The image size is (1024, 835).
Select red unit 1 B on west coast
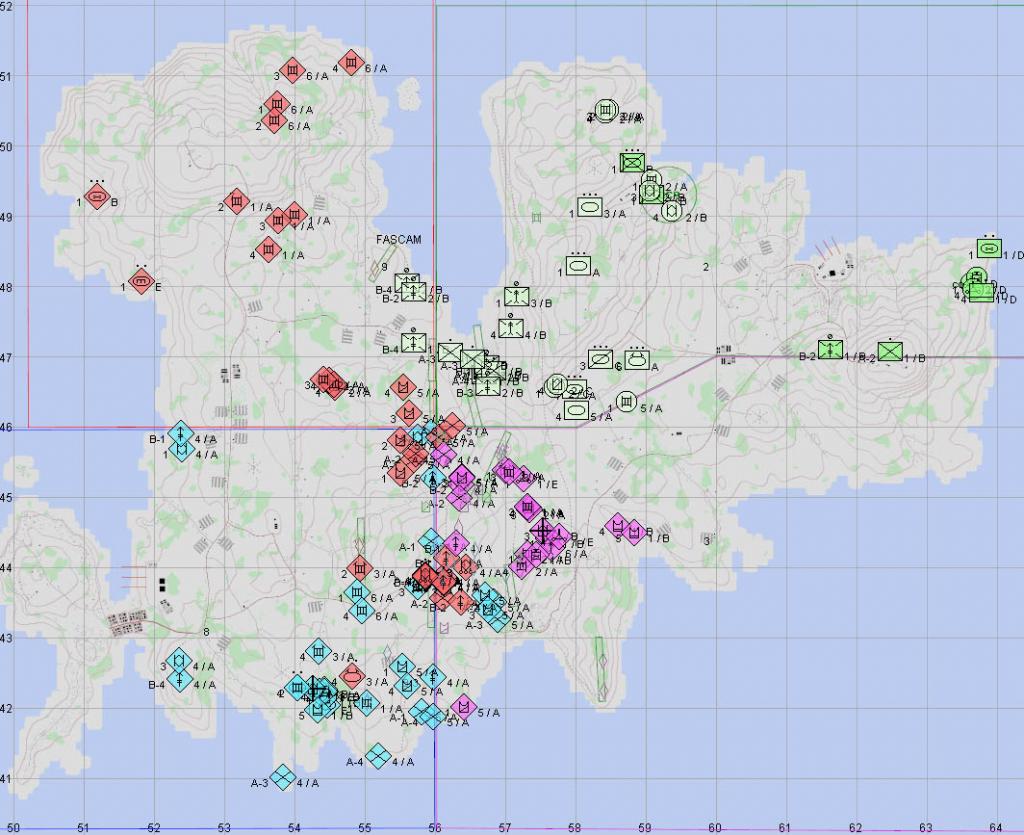pos(96,198)
